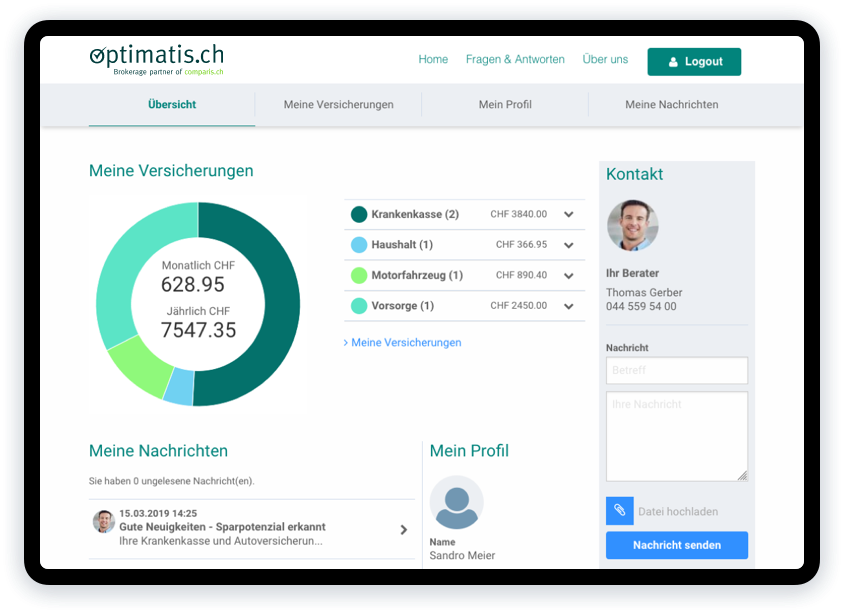Go to the Meine Nachrichten tab
Image resolution: width=844 pixels, height=613 pixels.
click(x=671, y=105)
